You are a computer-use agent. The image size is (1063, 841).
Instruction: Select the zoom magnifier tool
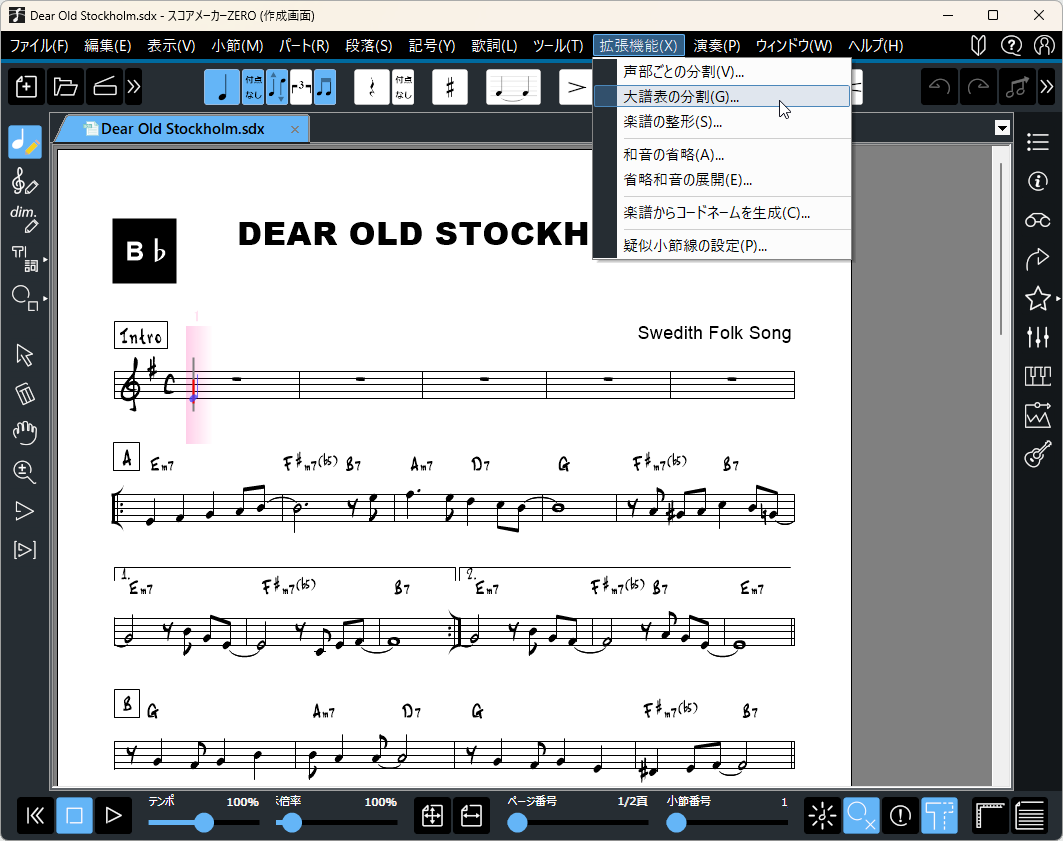pos(25,472)
